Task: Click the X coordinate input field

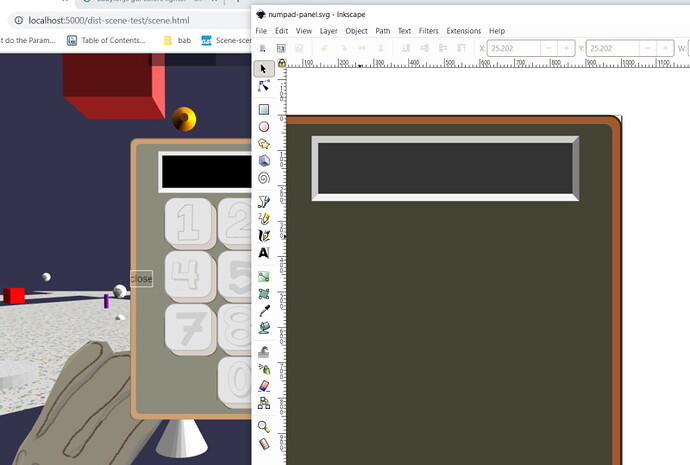Action: click(x=514, y=48)
